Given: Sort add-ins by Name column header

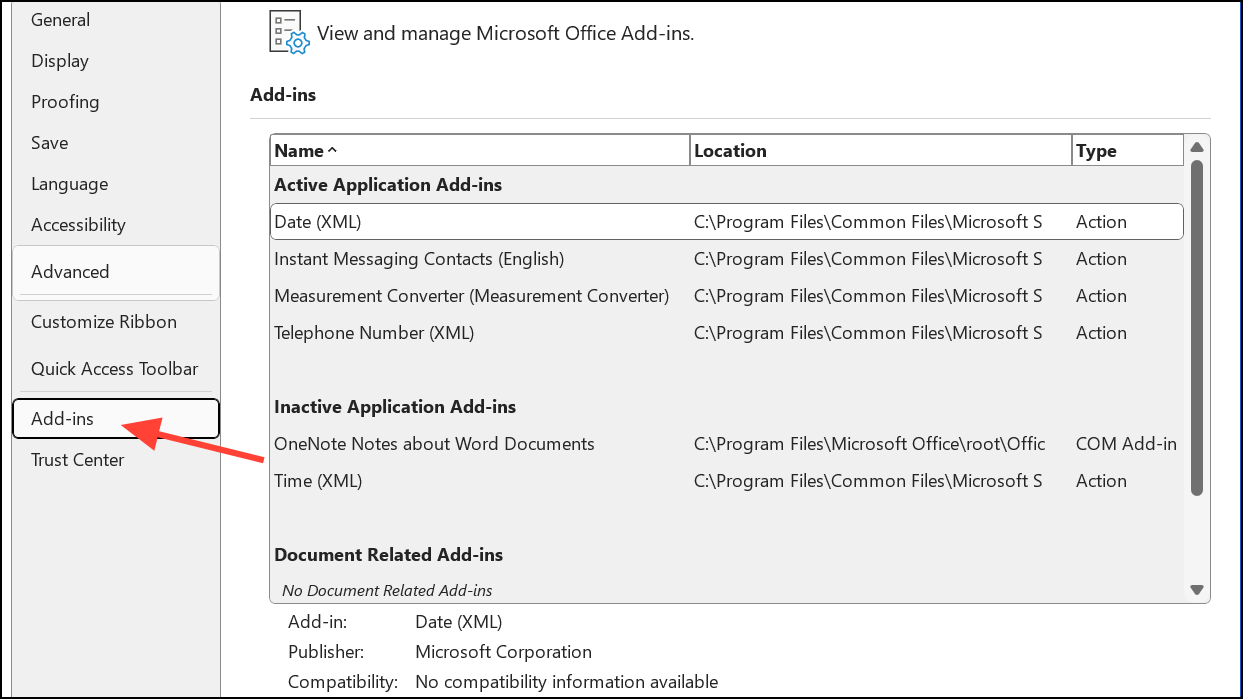Looking at the screenshot, I should tap(480, 151).
